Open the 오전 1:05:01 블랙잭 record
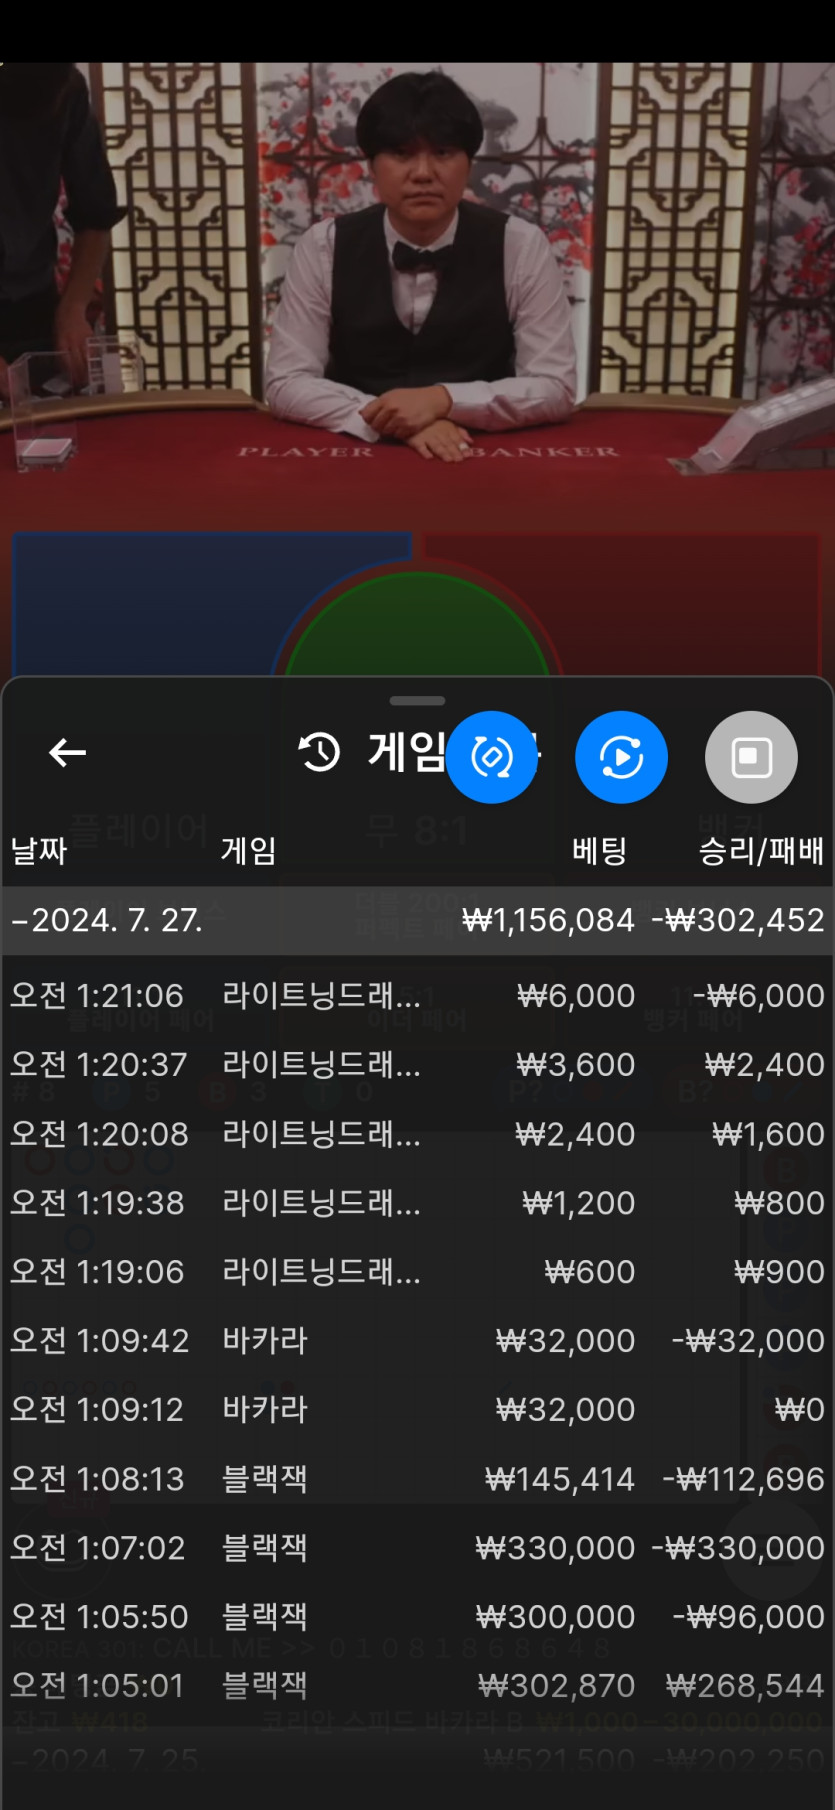835x1810 pixels. click(x=417, y=1686)
